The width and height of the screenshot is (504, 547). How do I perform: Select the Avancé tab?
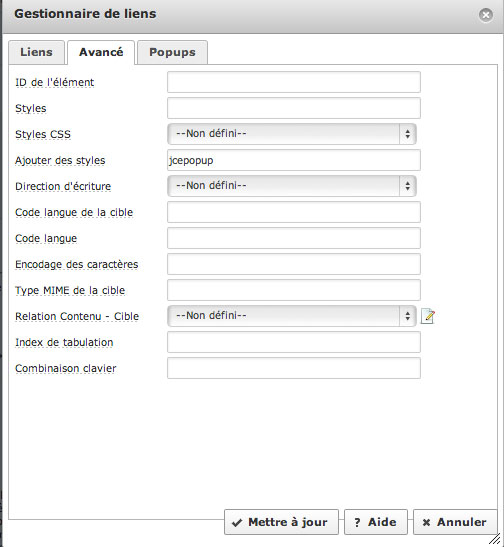click(x=101, y=52)
